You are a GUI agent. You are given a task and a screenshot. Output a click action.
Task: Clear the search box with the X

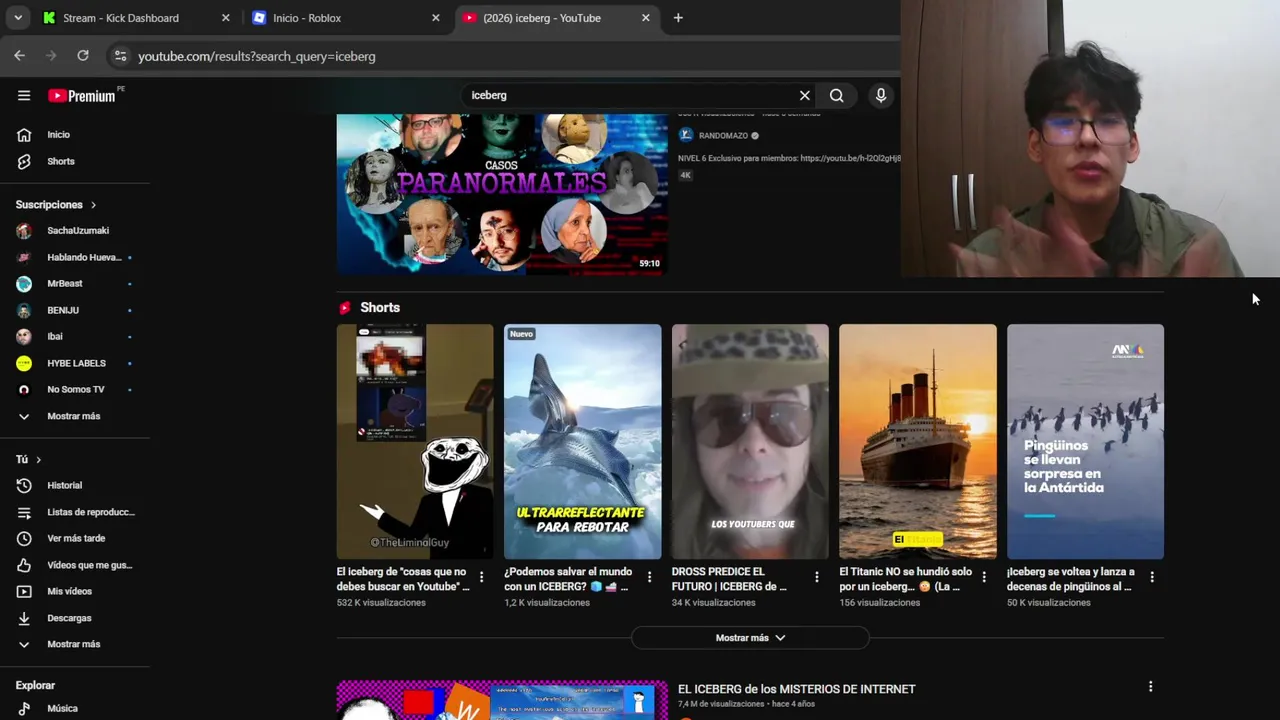click(805, 95)
